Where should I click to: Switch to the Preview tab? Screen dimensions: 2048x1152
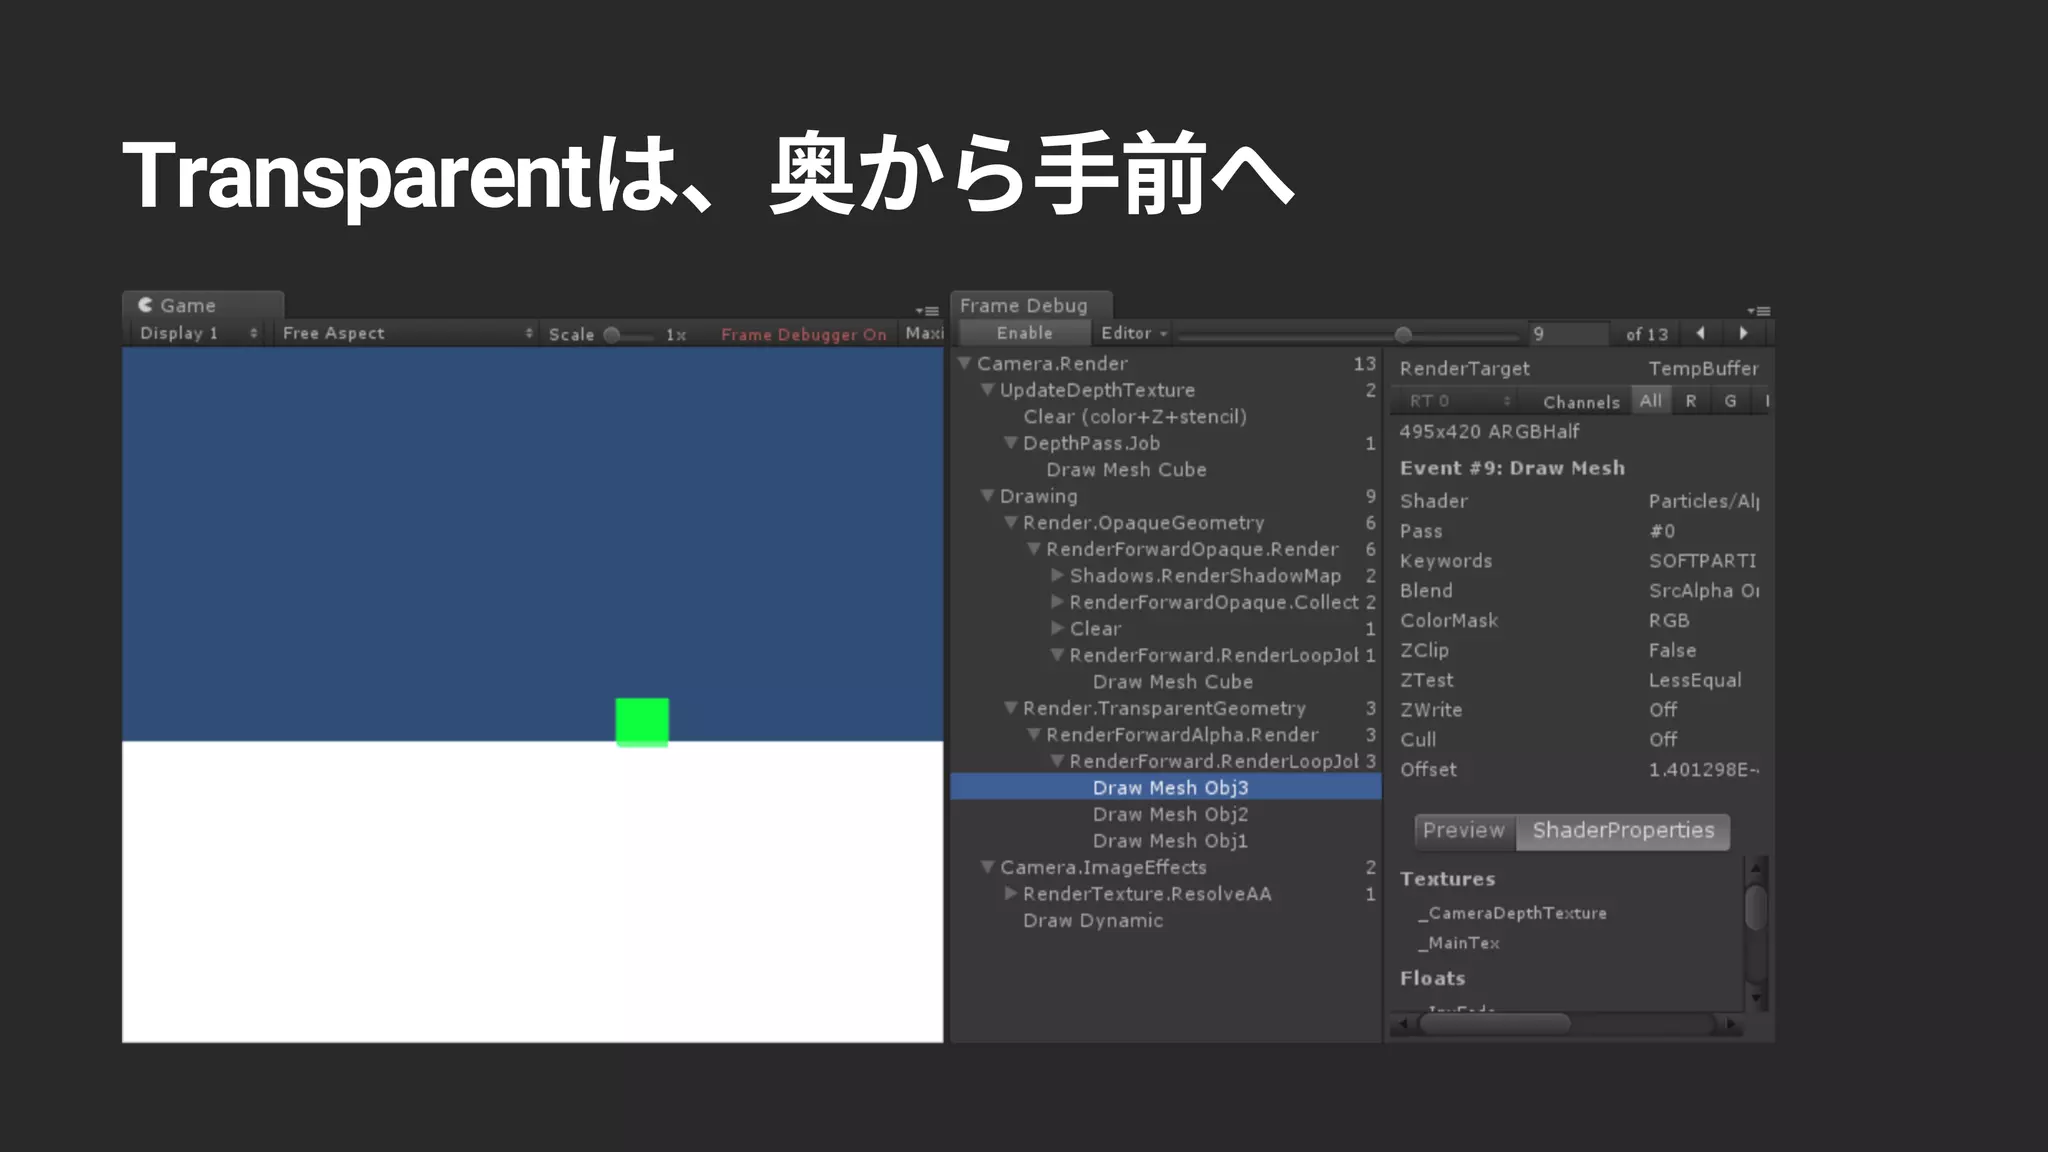[x=1464, y=831]
